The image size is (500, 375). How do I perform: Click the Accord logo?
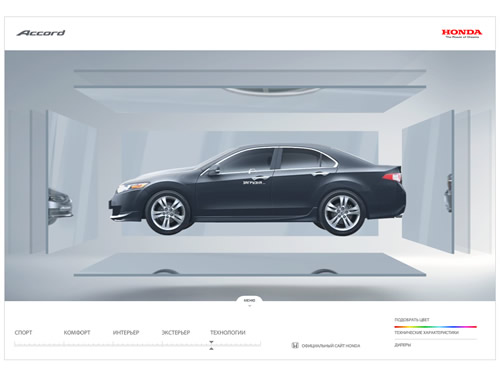tap(41, 33)
